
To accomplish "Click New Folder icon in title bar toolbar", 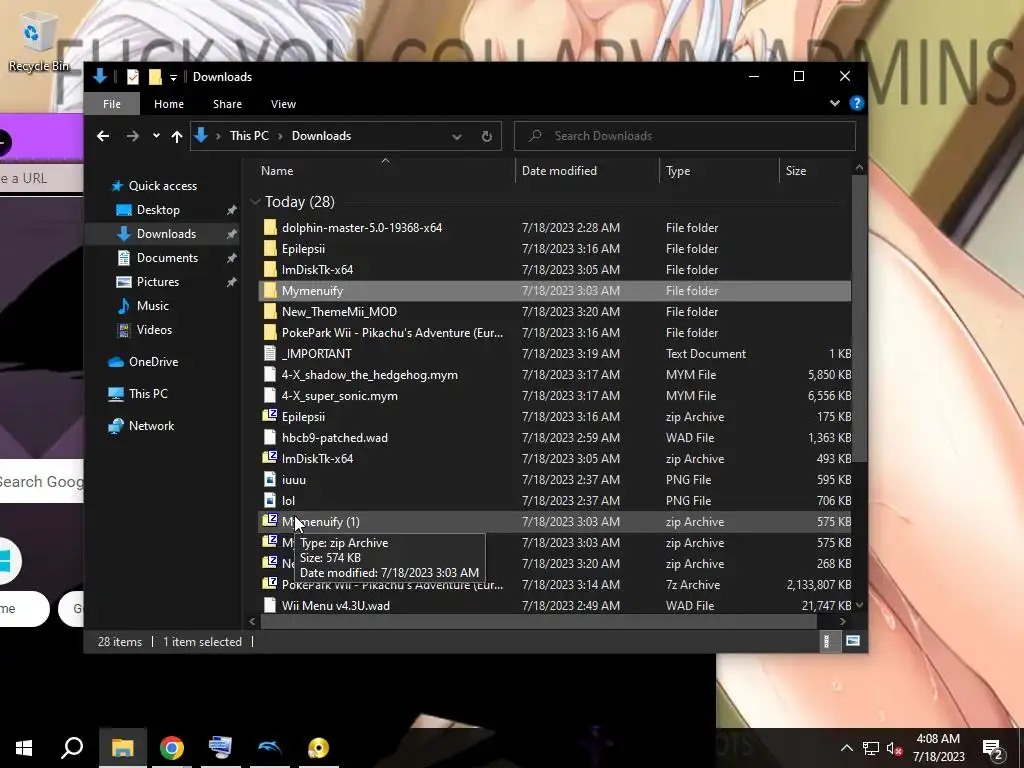I will 155,77.
